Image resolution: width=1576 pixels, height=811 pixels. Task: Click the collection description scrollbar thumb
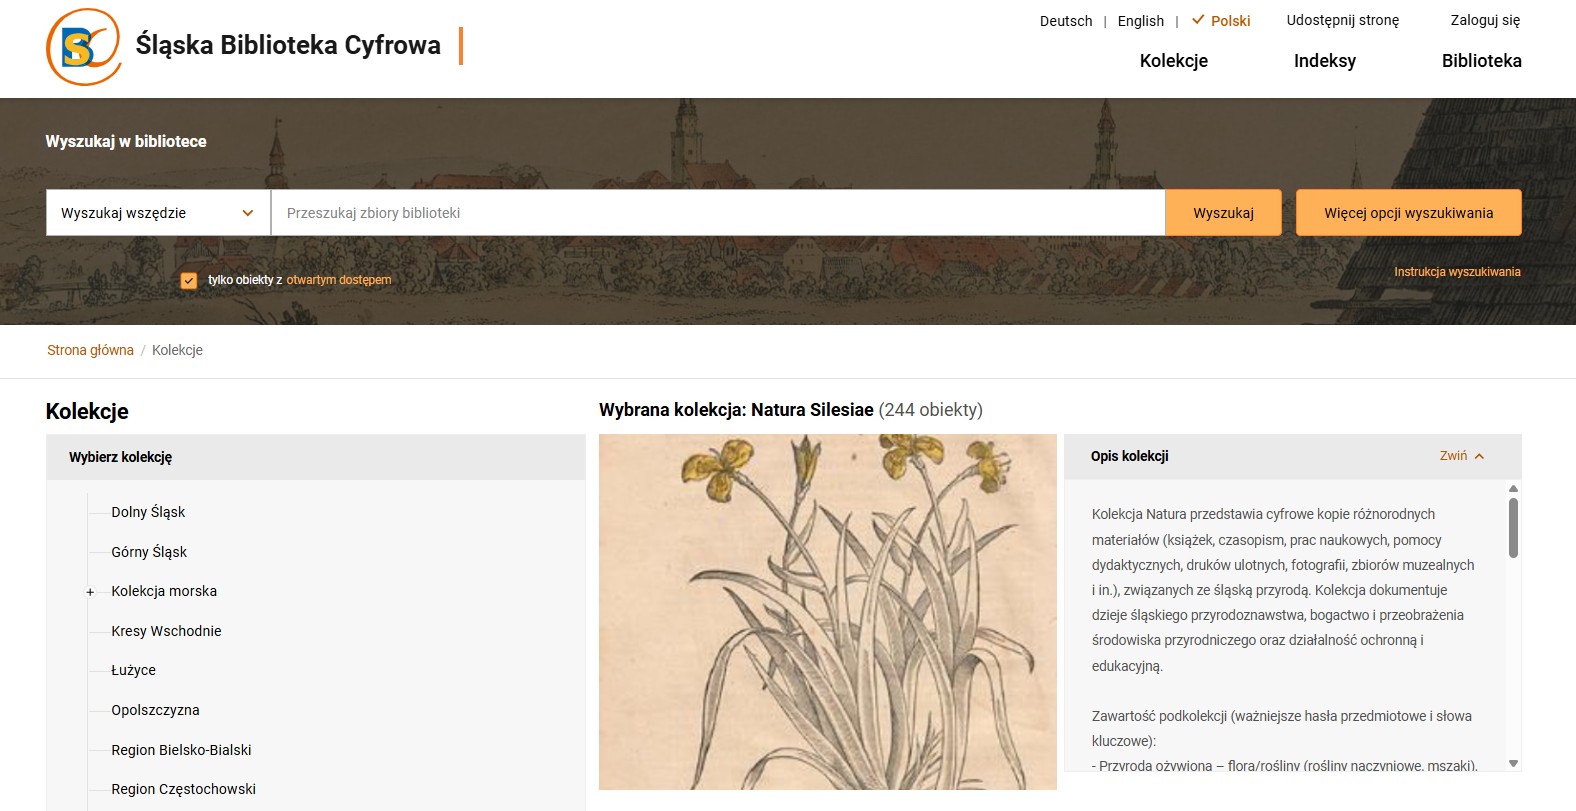pyautogui.click(x=1513, y=528)
